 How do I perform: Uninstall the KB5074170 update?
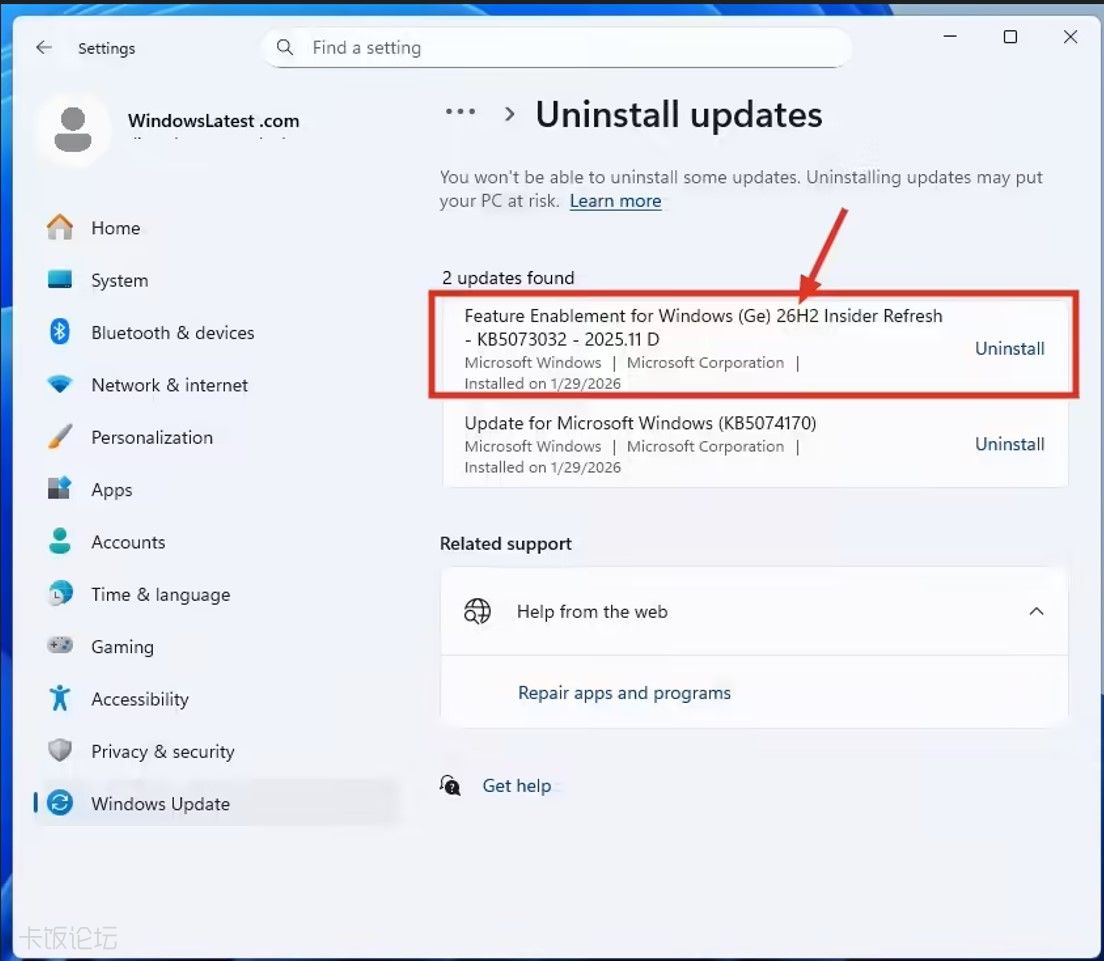coord(1009,444)
